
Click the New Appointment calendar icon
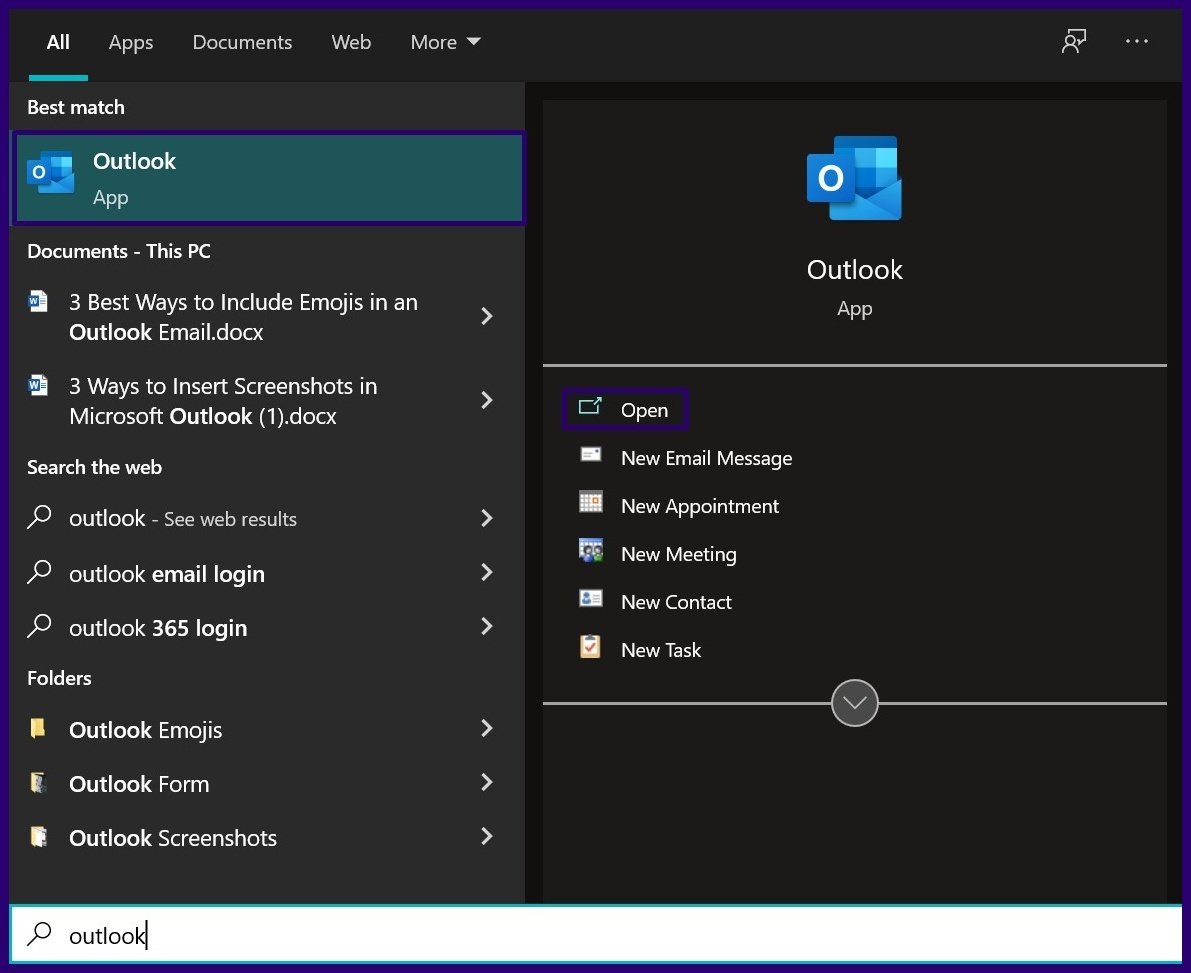click(x=591, y=503)
